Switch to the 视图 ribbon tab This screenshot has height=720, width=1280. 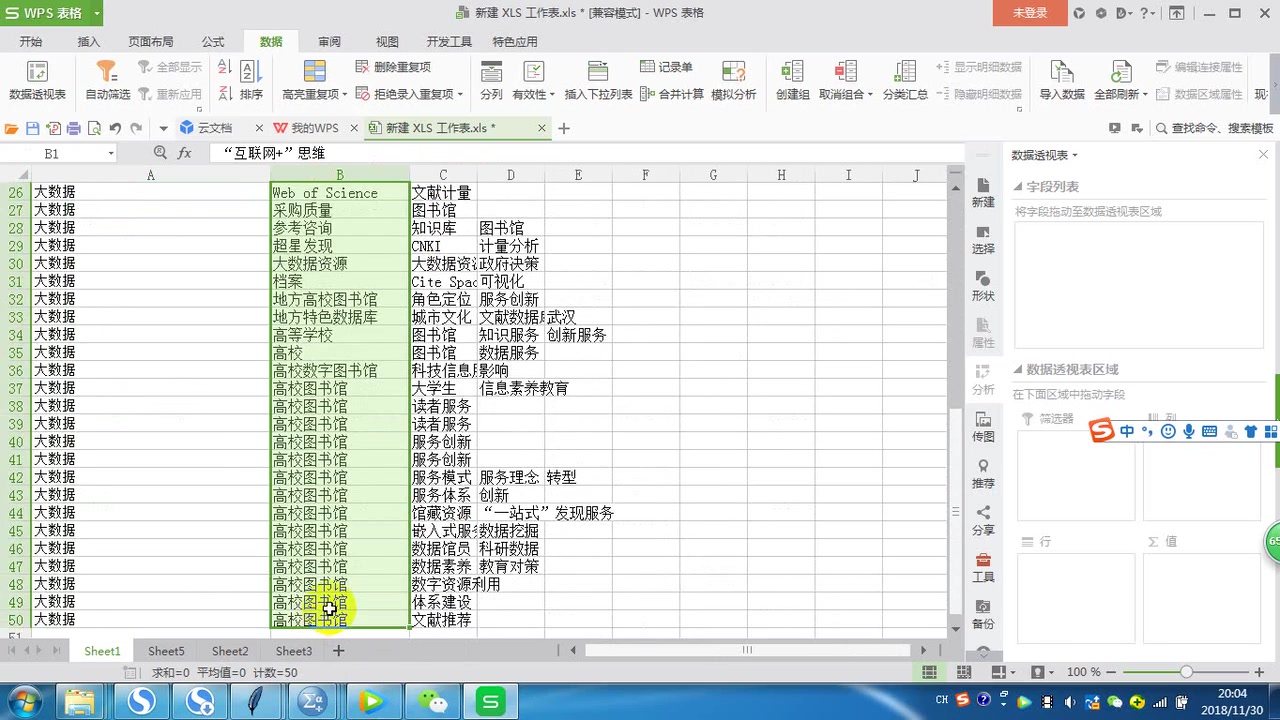[387, 42]
